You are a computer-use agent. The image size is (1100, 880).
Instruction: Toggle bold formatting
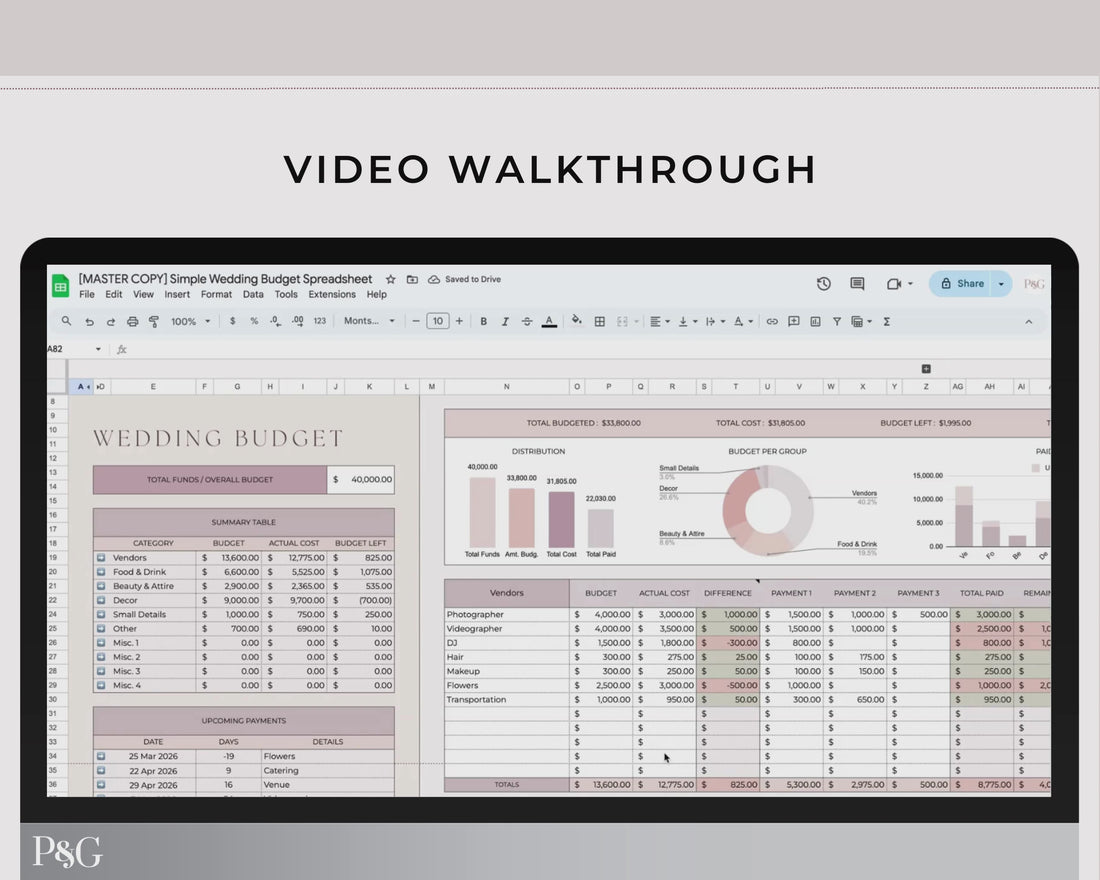(x=484, y=322)
